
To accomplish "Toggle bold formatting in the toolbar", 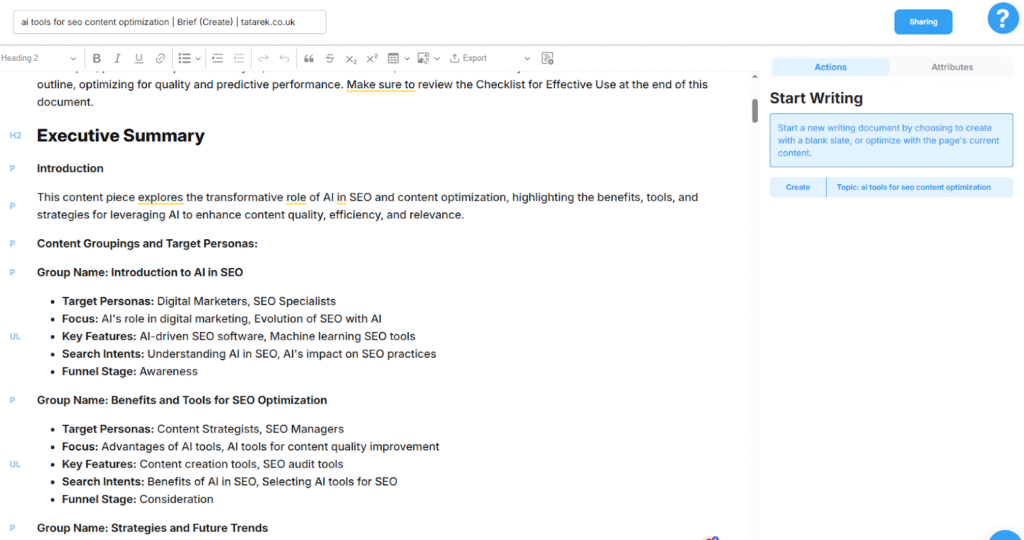I will click(97, 58).
